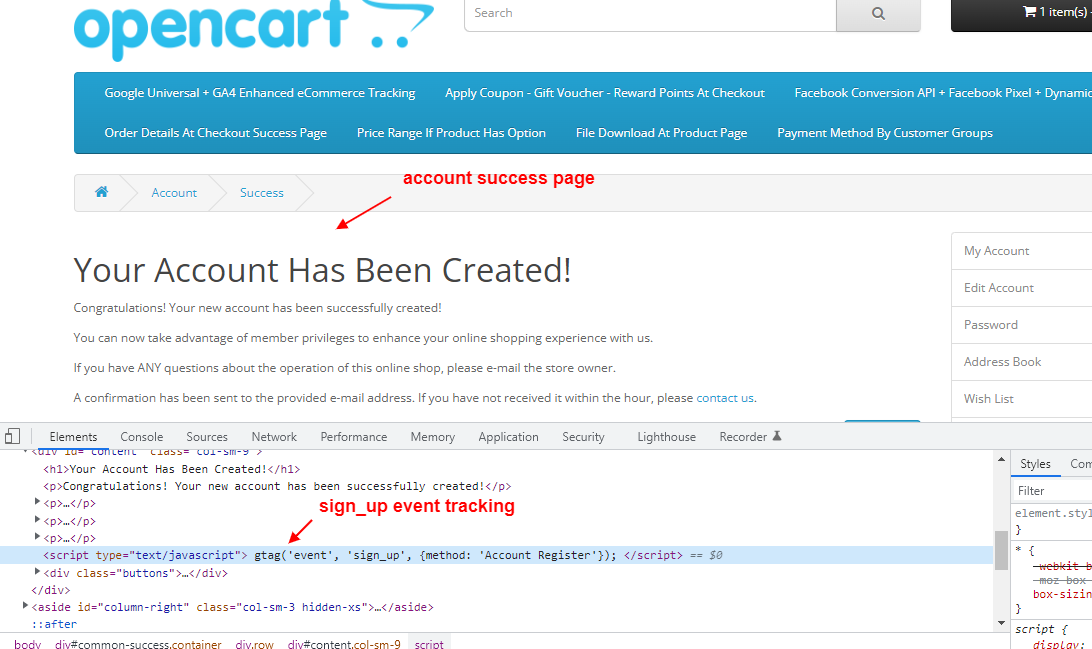
Task: Open Edit Account sidebar link
Action: click(x=1022, y=288)
